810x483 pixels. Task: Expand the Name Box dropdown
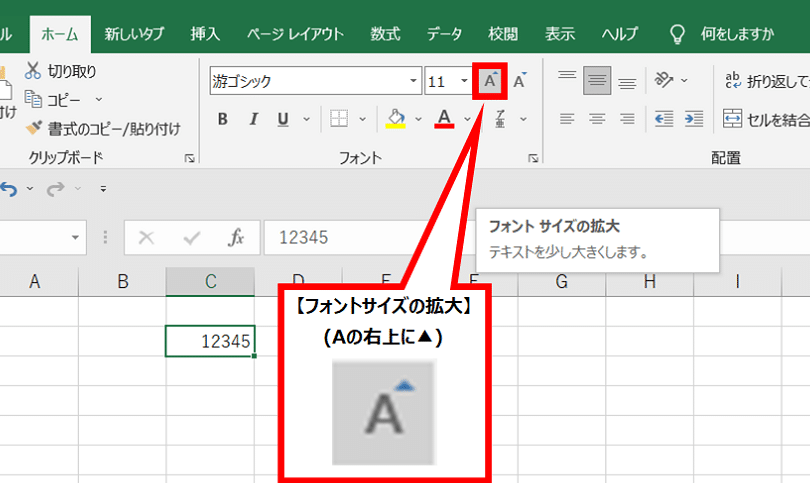pos(77,238)
